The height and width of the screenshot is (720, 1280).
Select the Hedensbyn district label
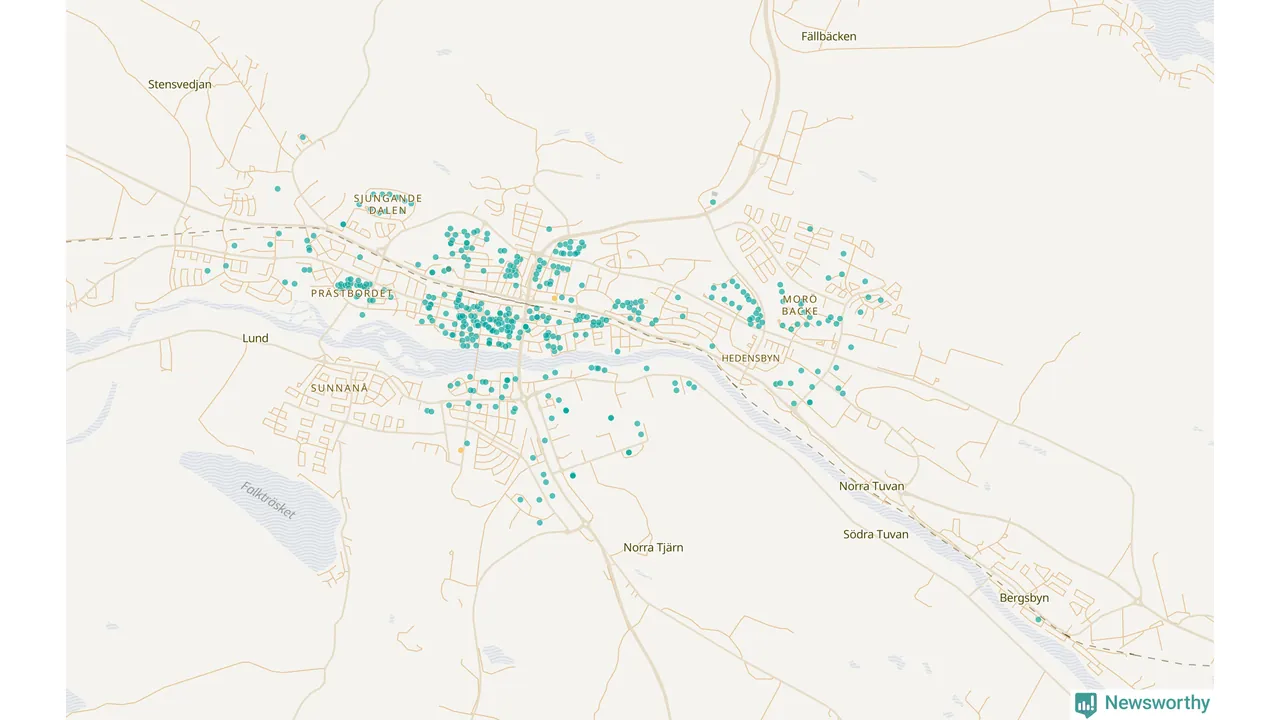point(750,357)
